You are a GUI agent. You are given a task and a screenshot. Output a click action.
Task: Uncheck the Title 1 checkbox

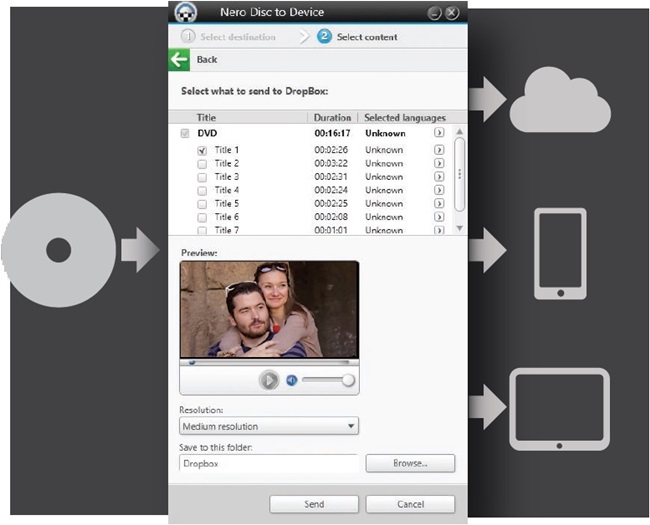[202, 151]
